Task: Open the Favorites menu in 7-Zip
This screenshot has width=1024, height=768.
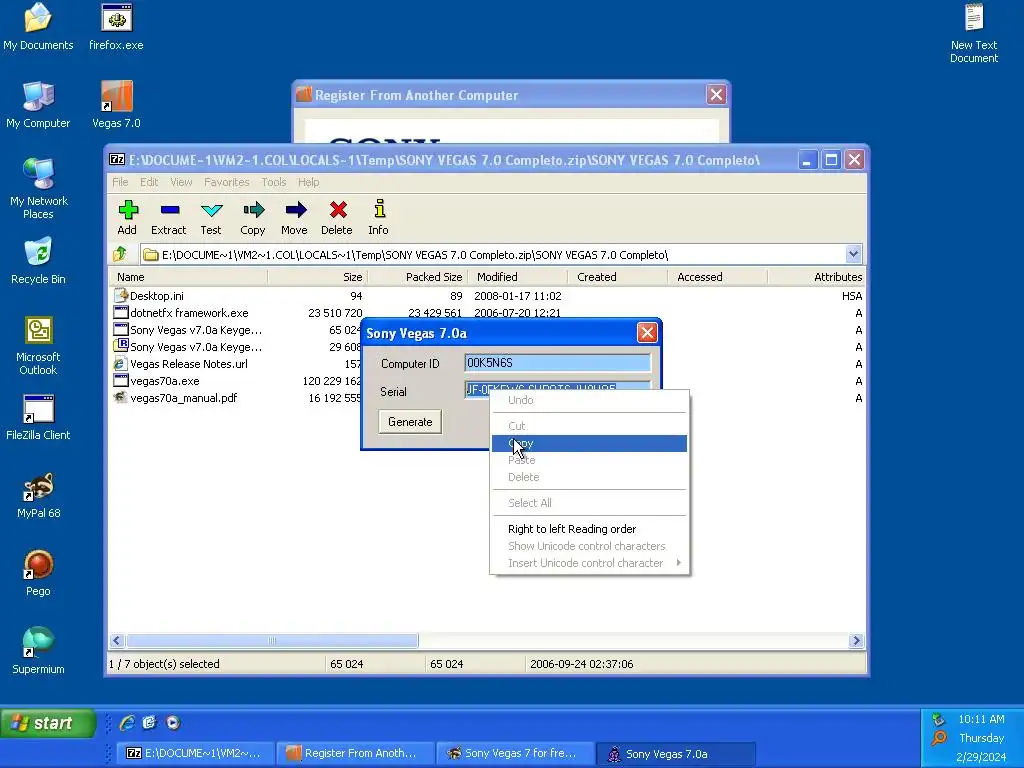Action: 227,182
